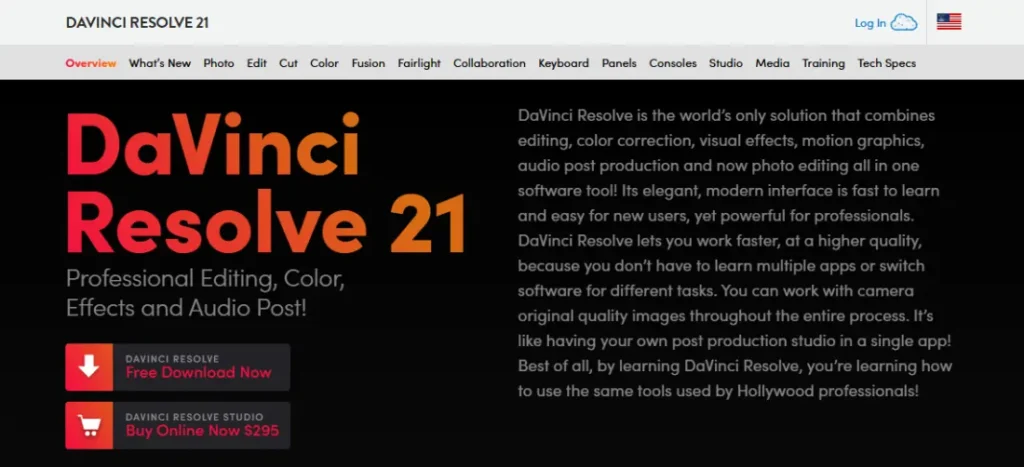This screenshot has height=467, width=1024.
Task: Open the Log In link
Action: [870, 23]
